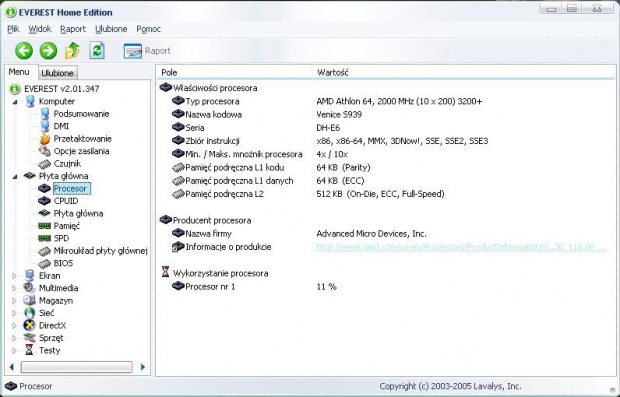The height and width of the screenshot is (397, 620).
Task: Open the Przetaktowanie flame icon
Action: point(45,139)
